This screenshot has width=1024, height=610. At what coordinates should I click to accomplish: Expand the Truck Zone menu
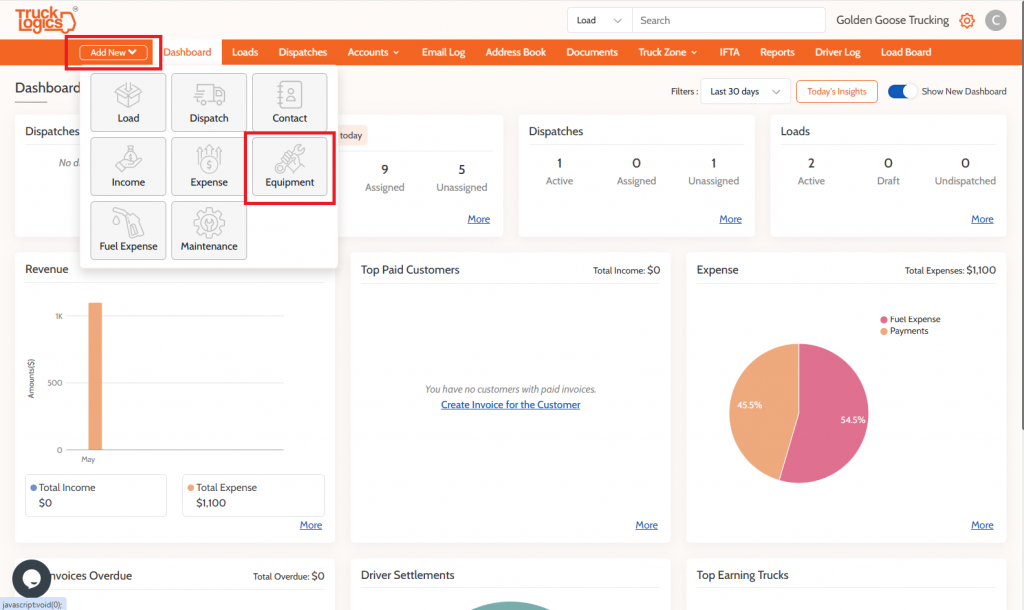[667, 52]
